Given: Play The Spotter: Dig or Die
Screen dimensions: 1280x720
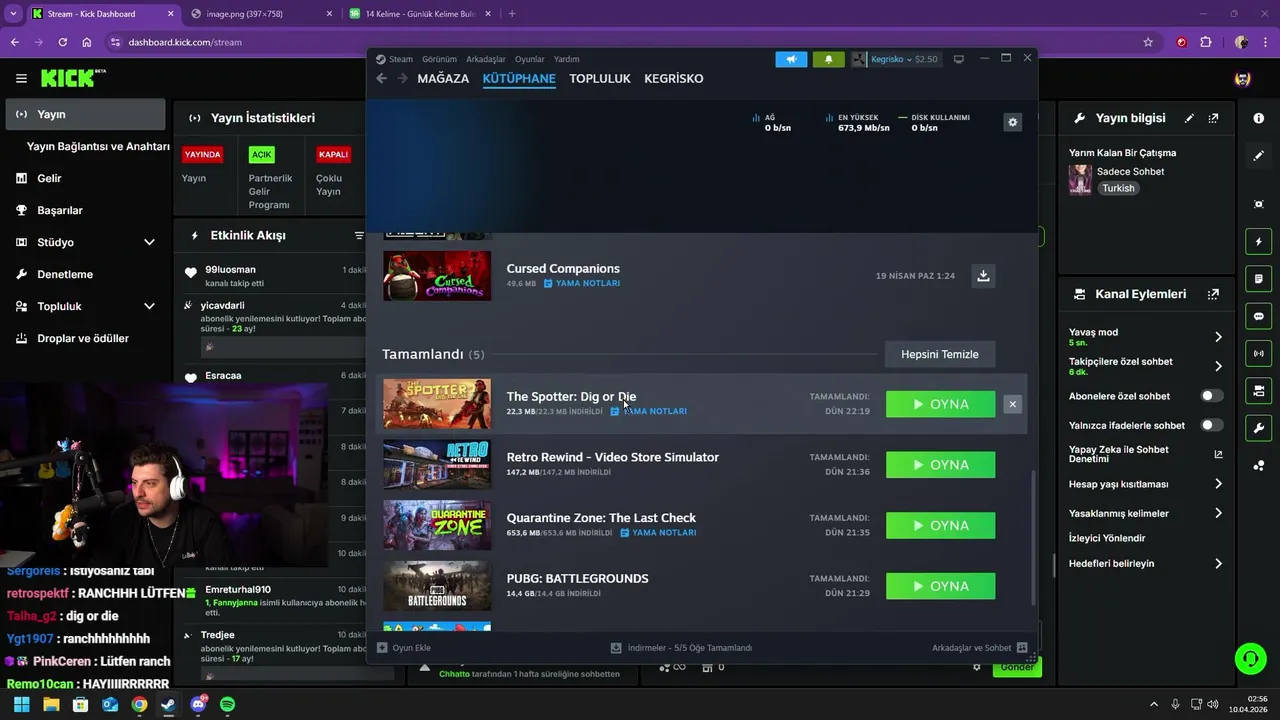Looking at the screenshot, I should pyautogui.click(x=940, y=404).
